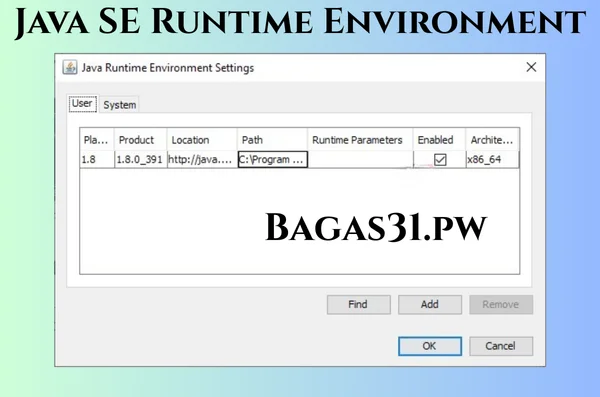Confirm with the OK button
600x397 pixels.
click(430, 346)
